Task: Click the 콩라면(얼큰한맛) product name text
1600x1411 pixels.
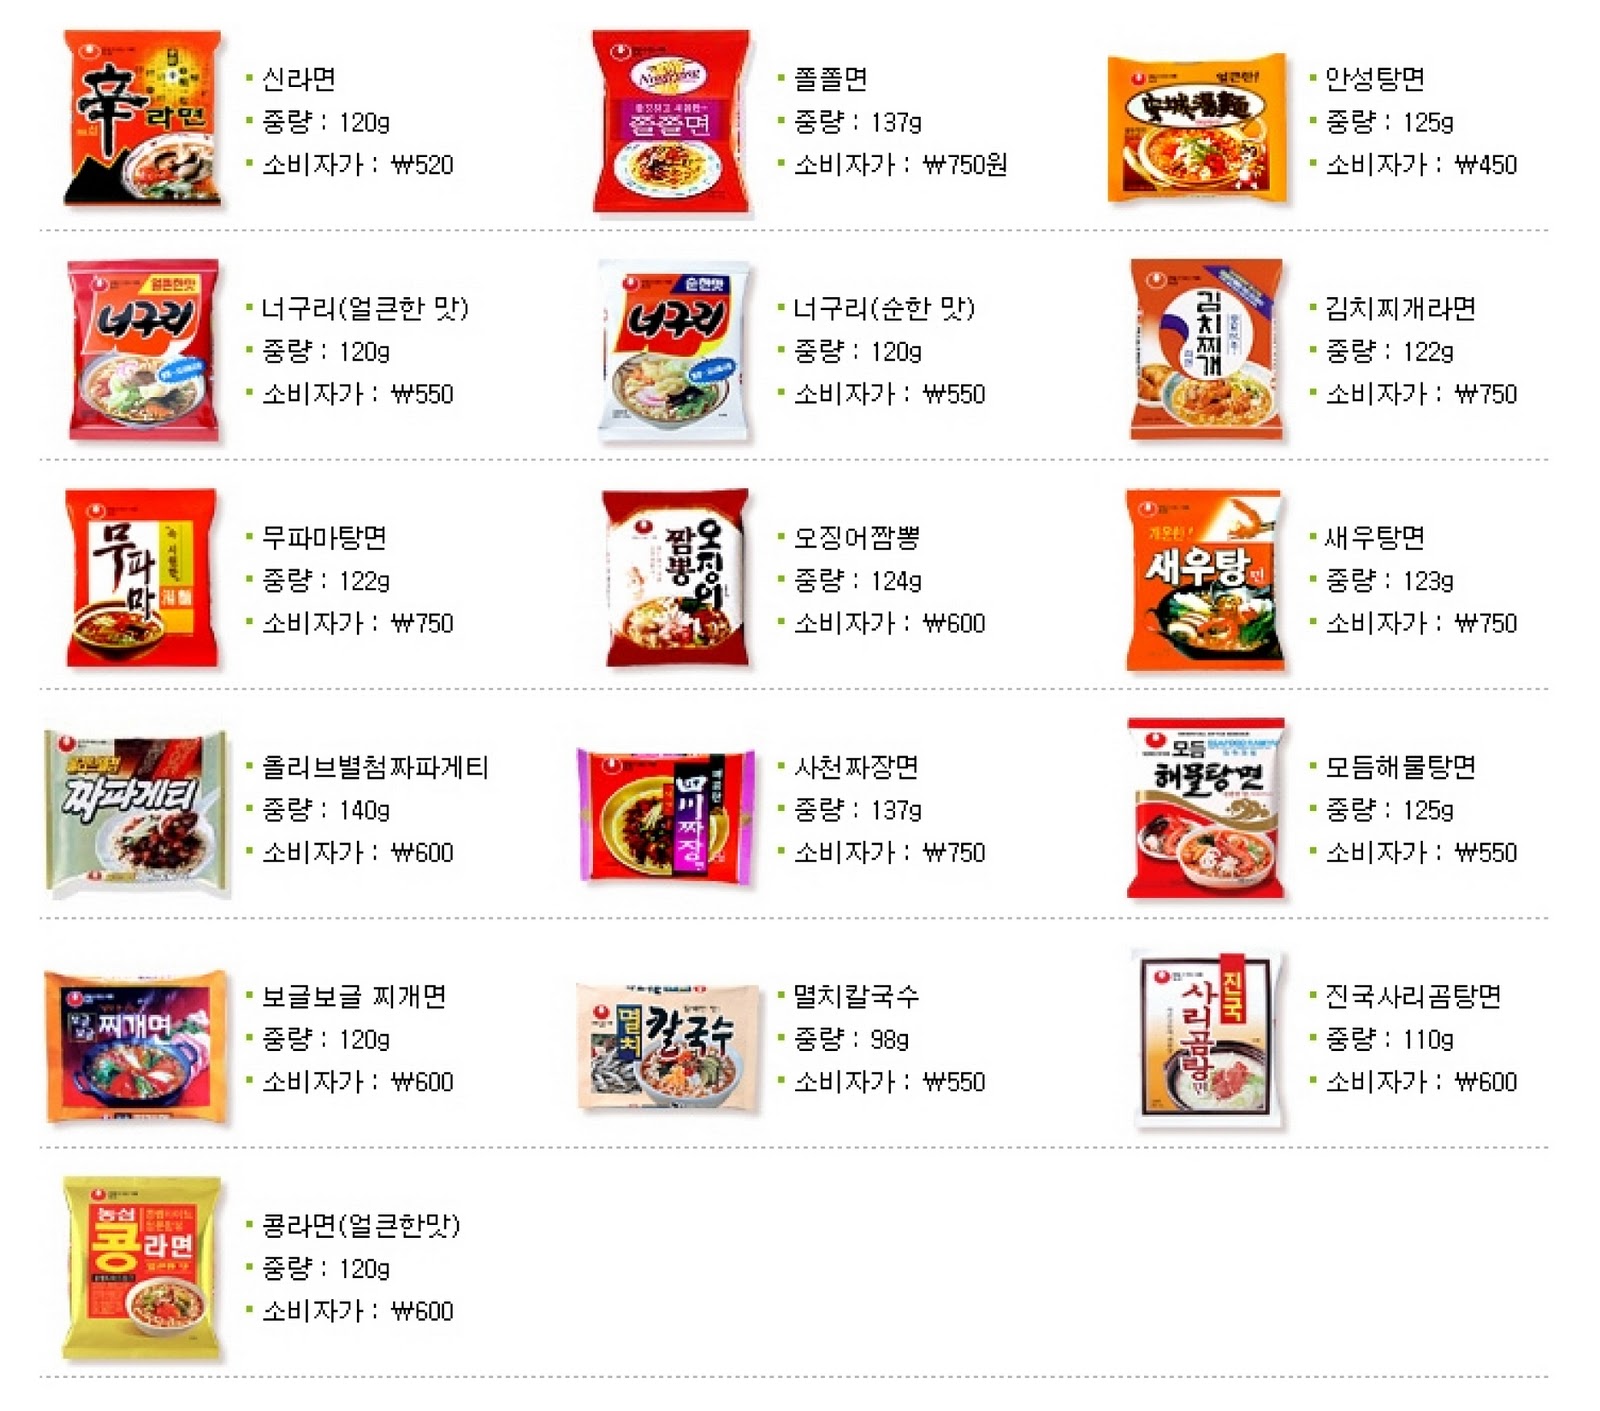Action: point(360,1226)
